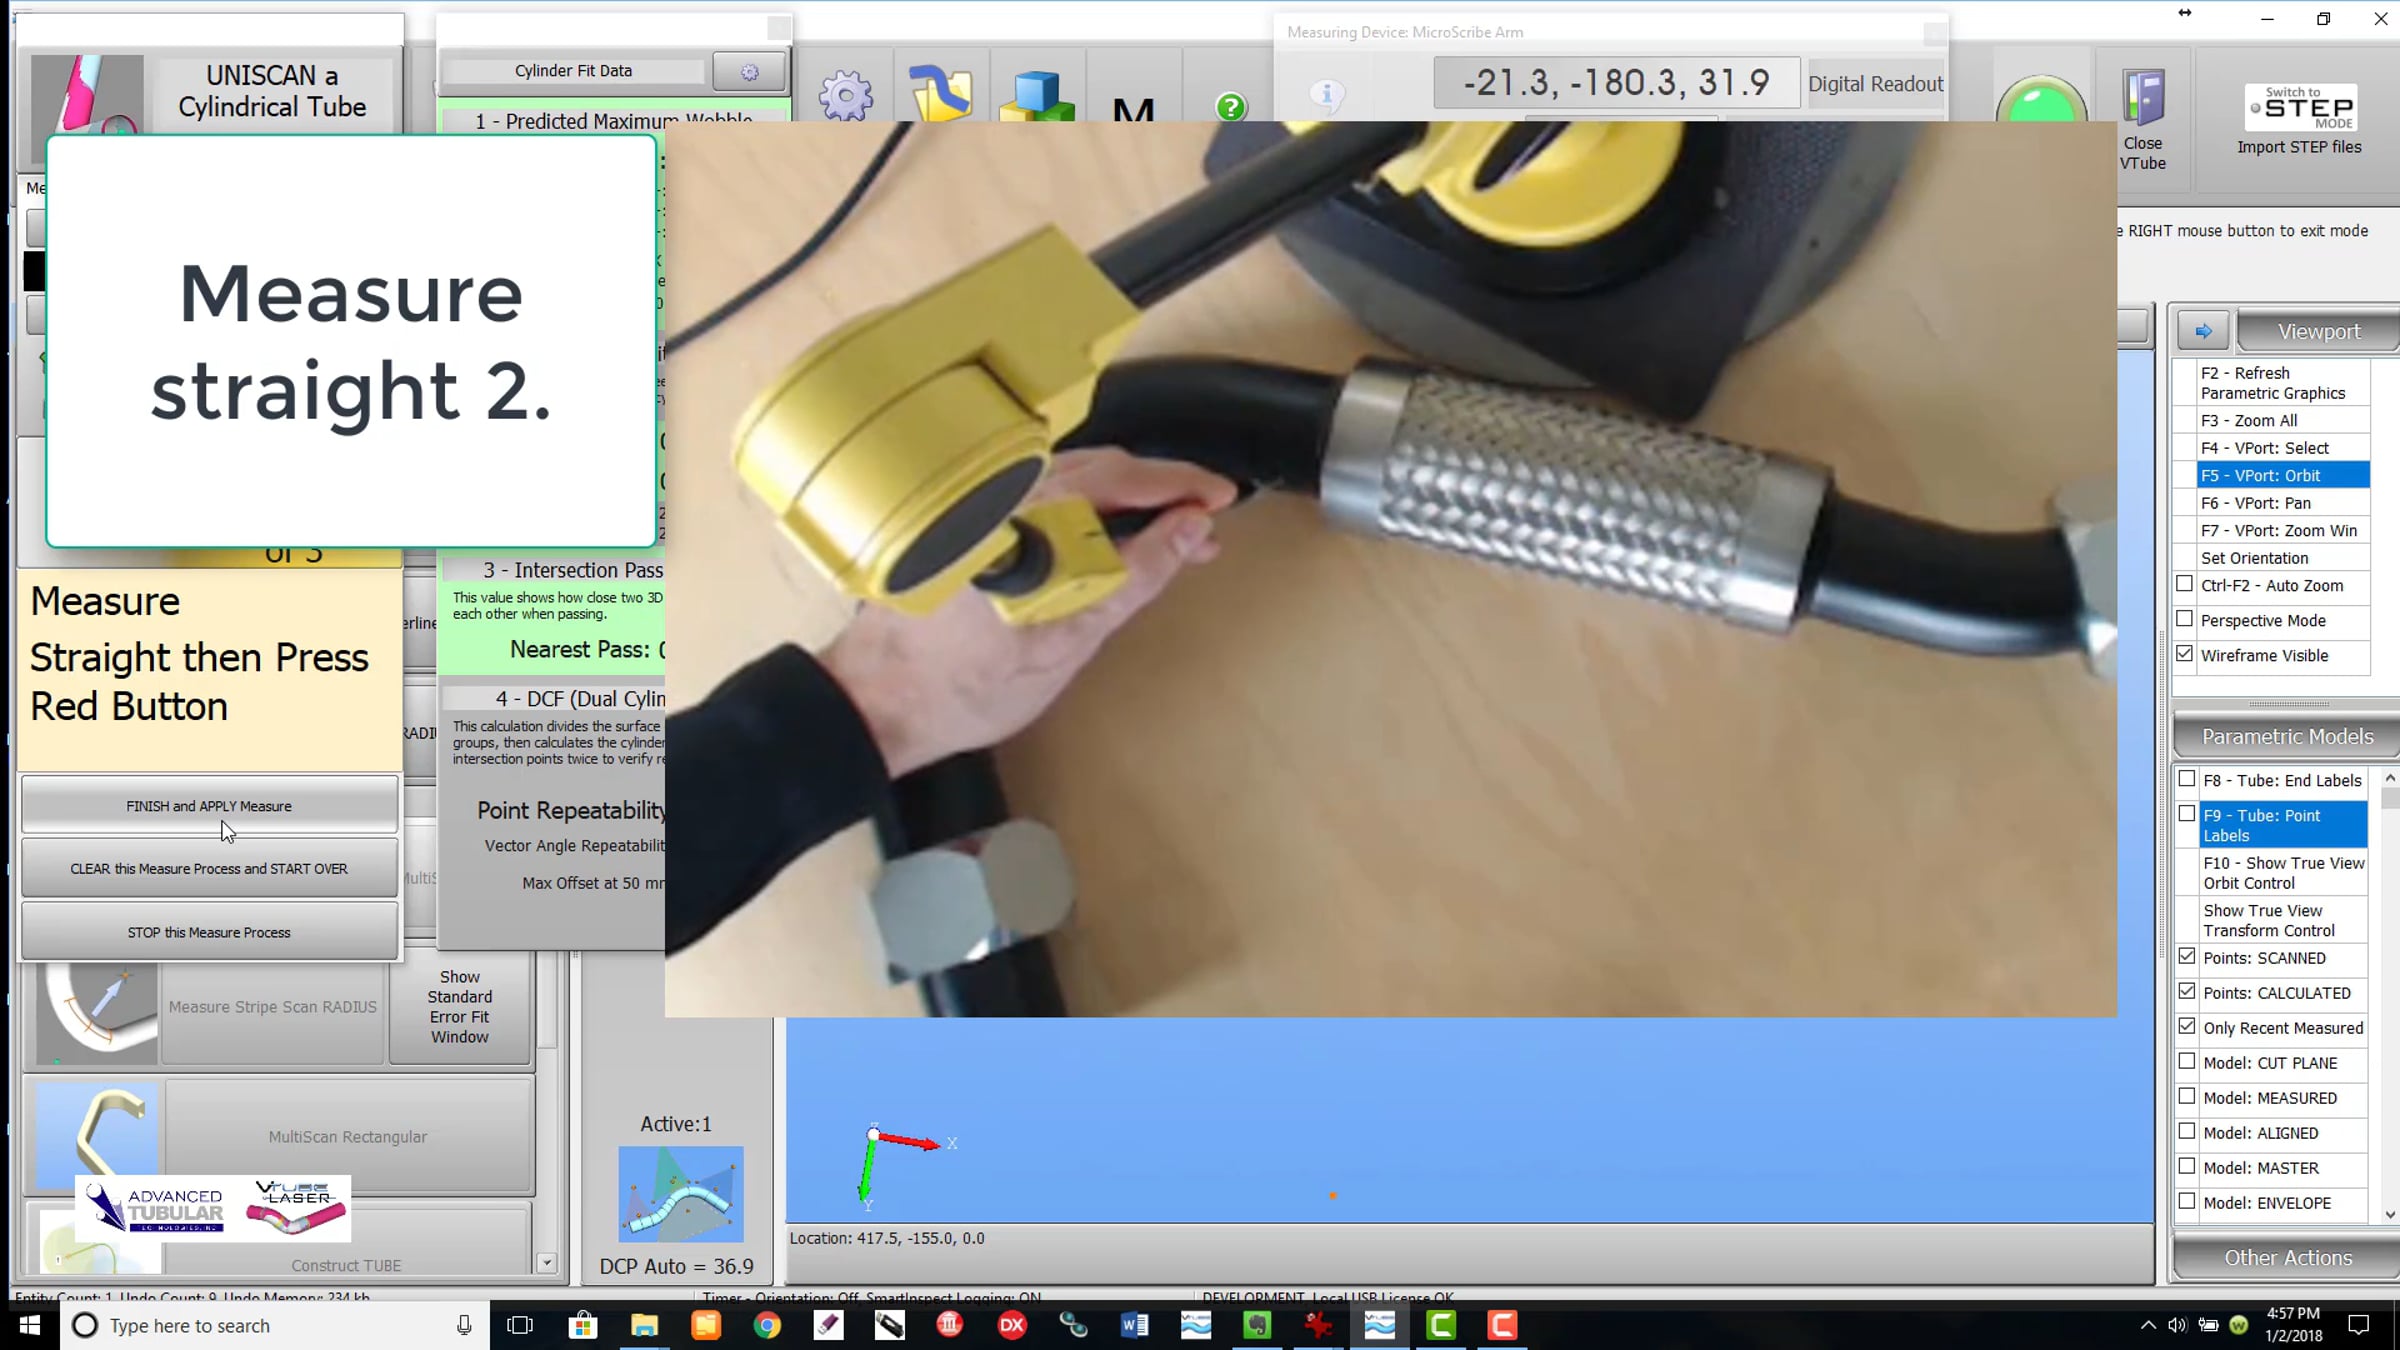Viewport: 2400px width, 1350px height.
Task: Open the green question mark help icon
Action: pyautogui.click(x=1231, y=106)
